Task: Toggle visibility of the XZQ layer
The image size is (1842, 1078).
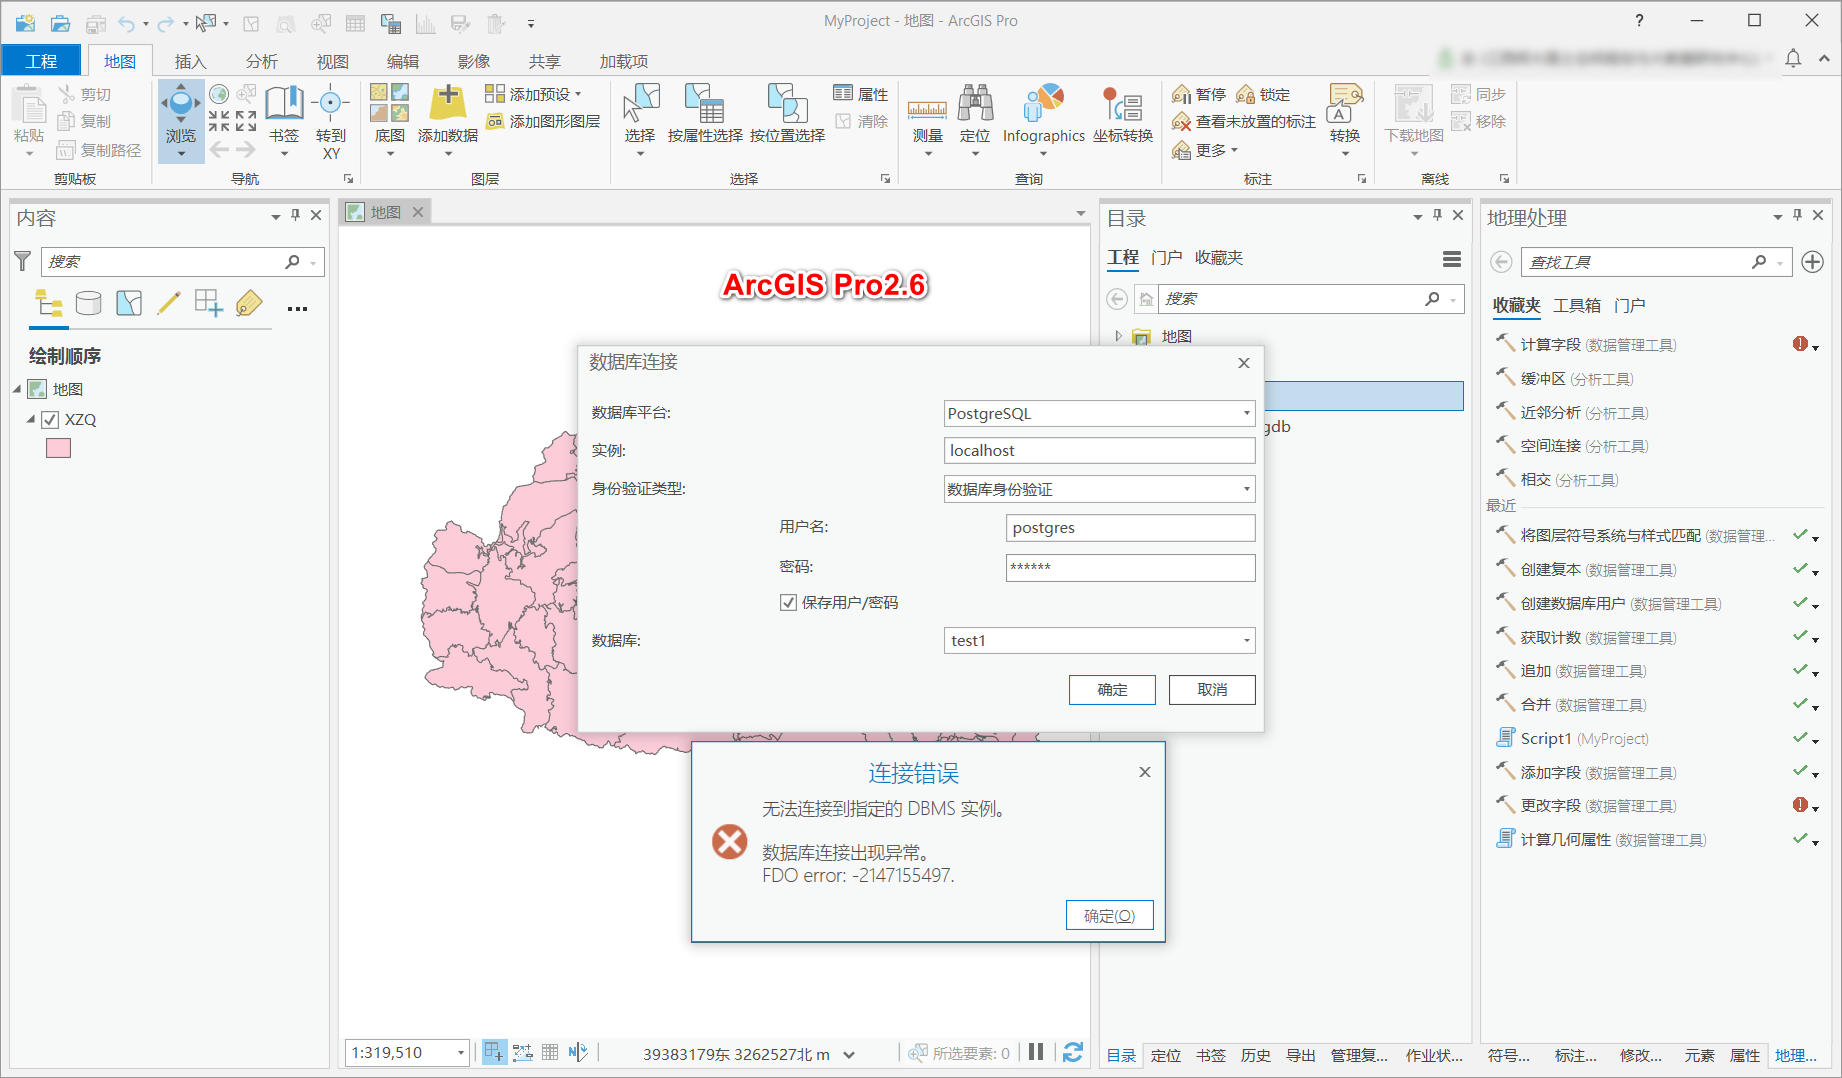Action: (50, 419)
